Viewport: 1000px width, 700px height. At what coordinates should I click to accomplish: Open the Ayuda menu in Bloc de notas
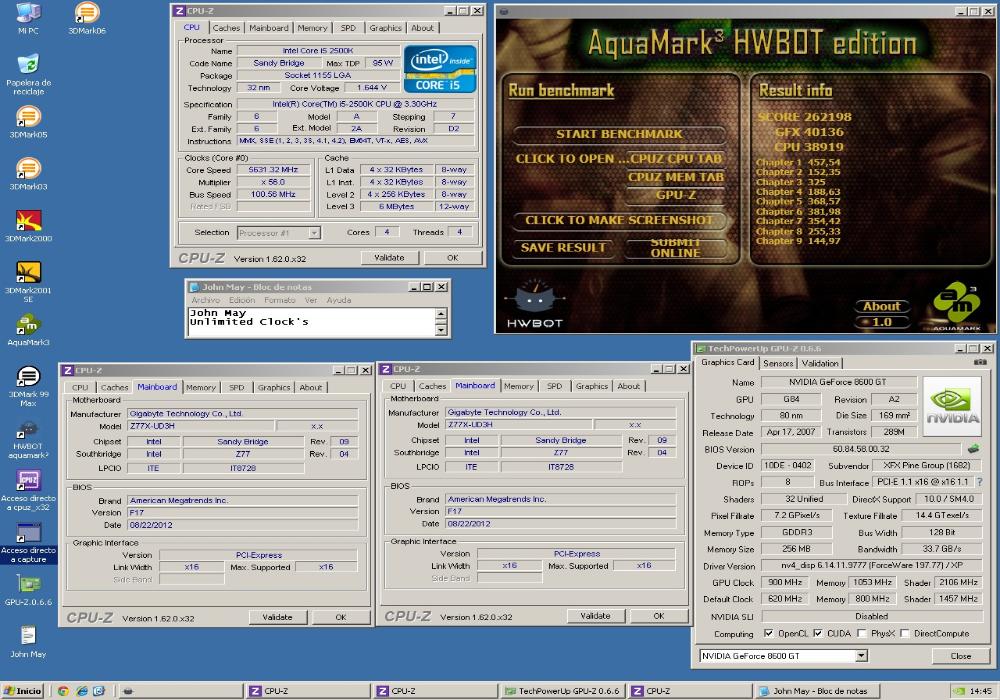[338, 300]
